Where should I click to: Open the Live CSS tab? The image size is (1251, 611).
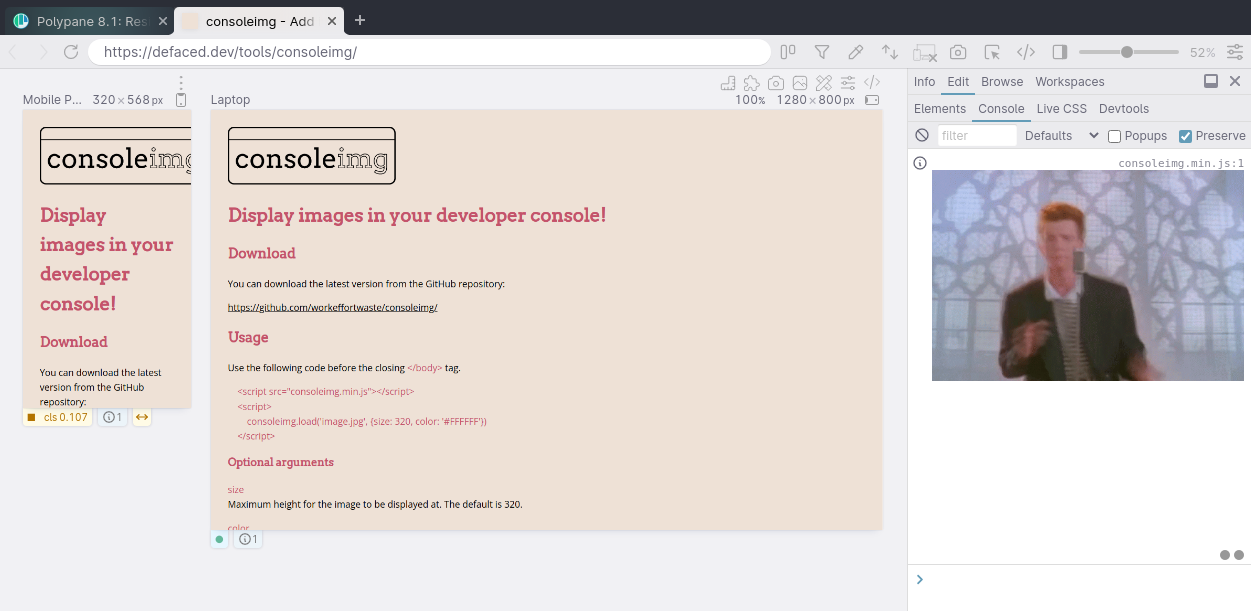[x=1062, y=109]
